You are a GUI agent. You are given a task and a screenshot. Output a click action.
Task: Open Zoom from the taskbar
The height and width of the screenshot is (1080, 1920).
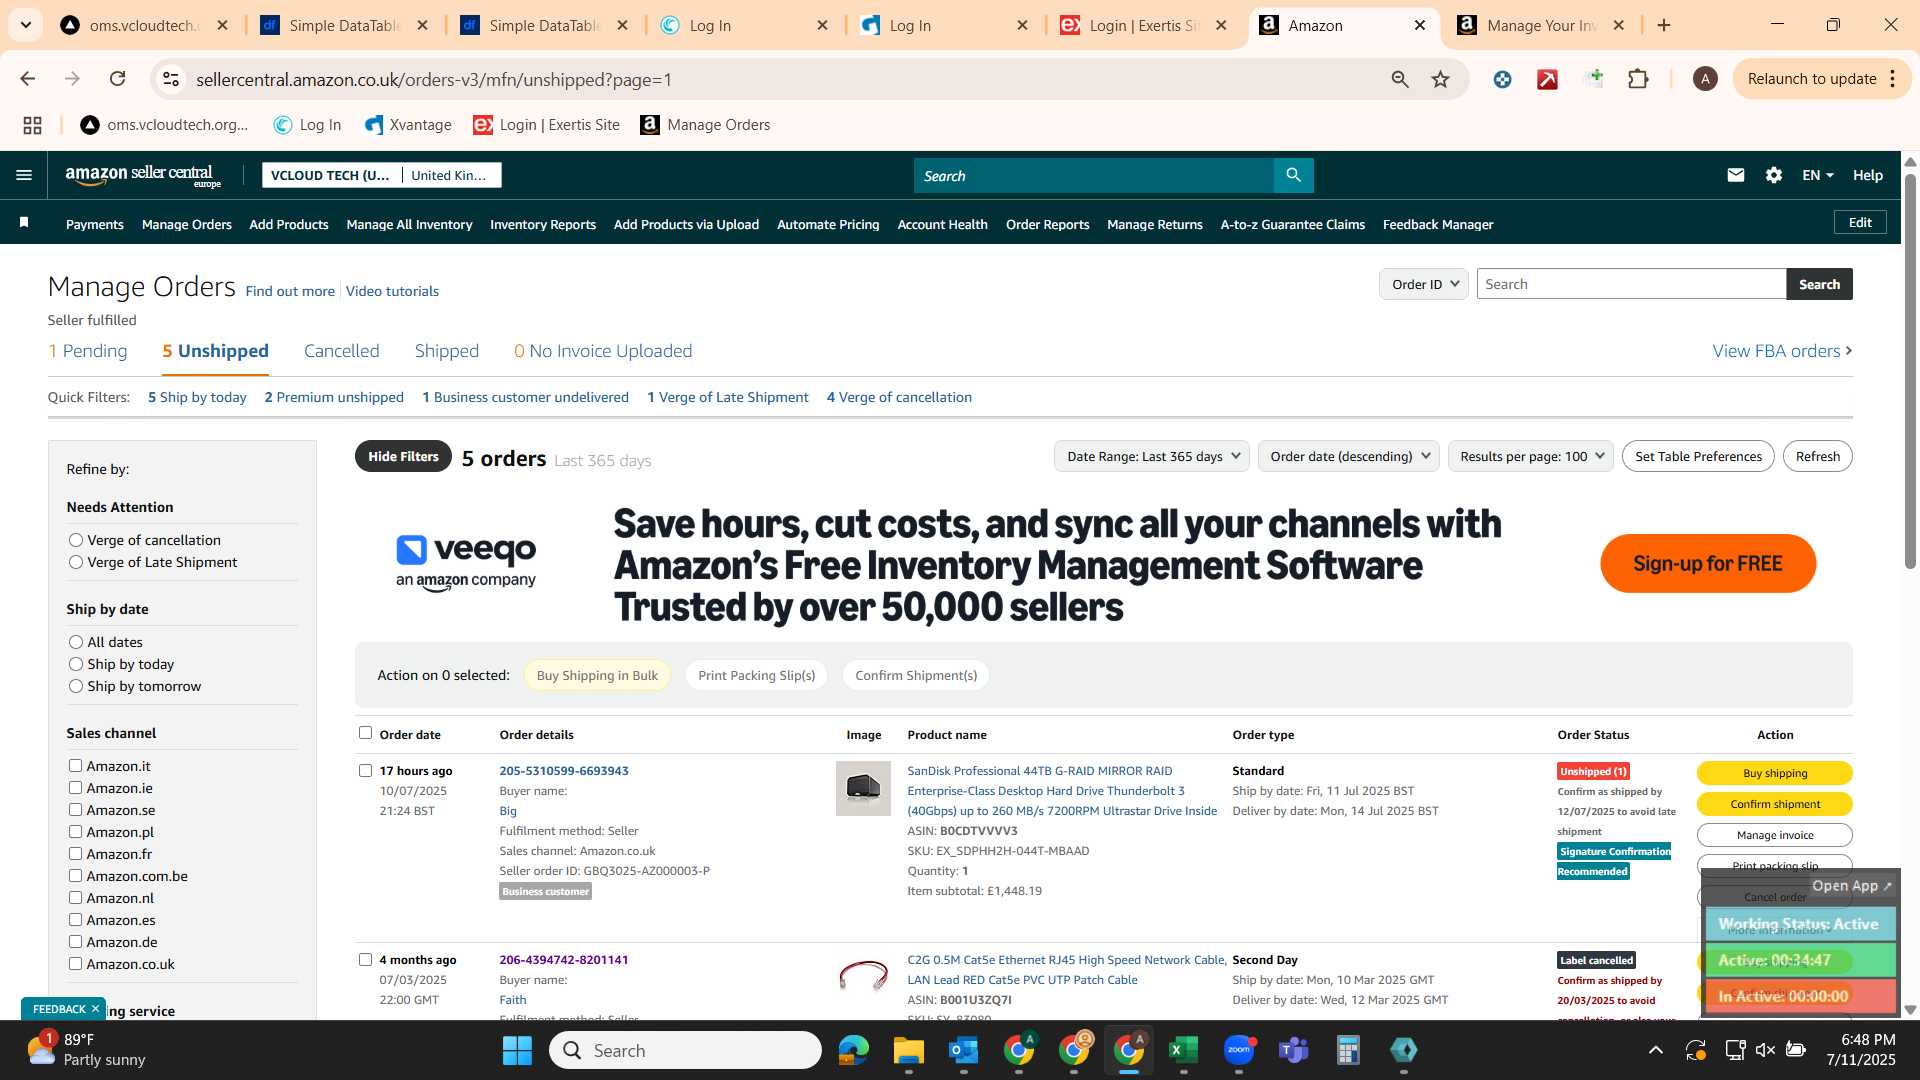click(x=1239, y=1050)
